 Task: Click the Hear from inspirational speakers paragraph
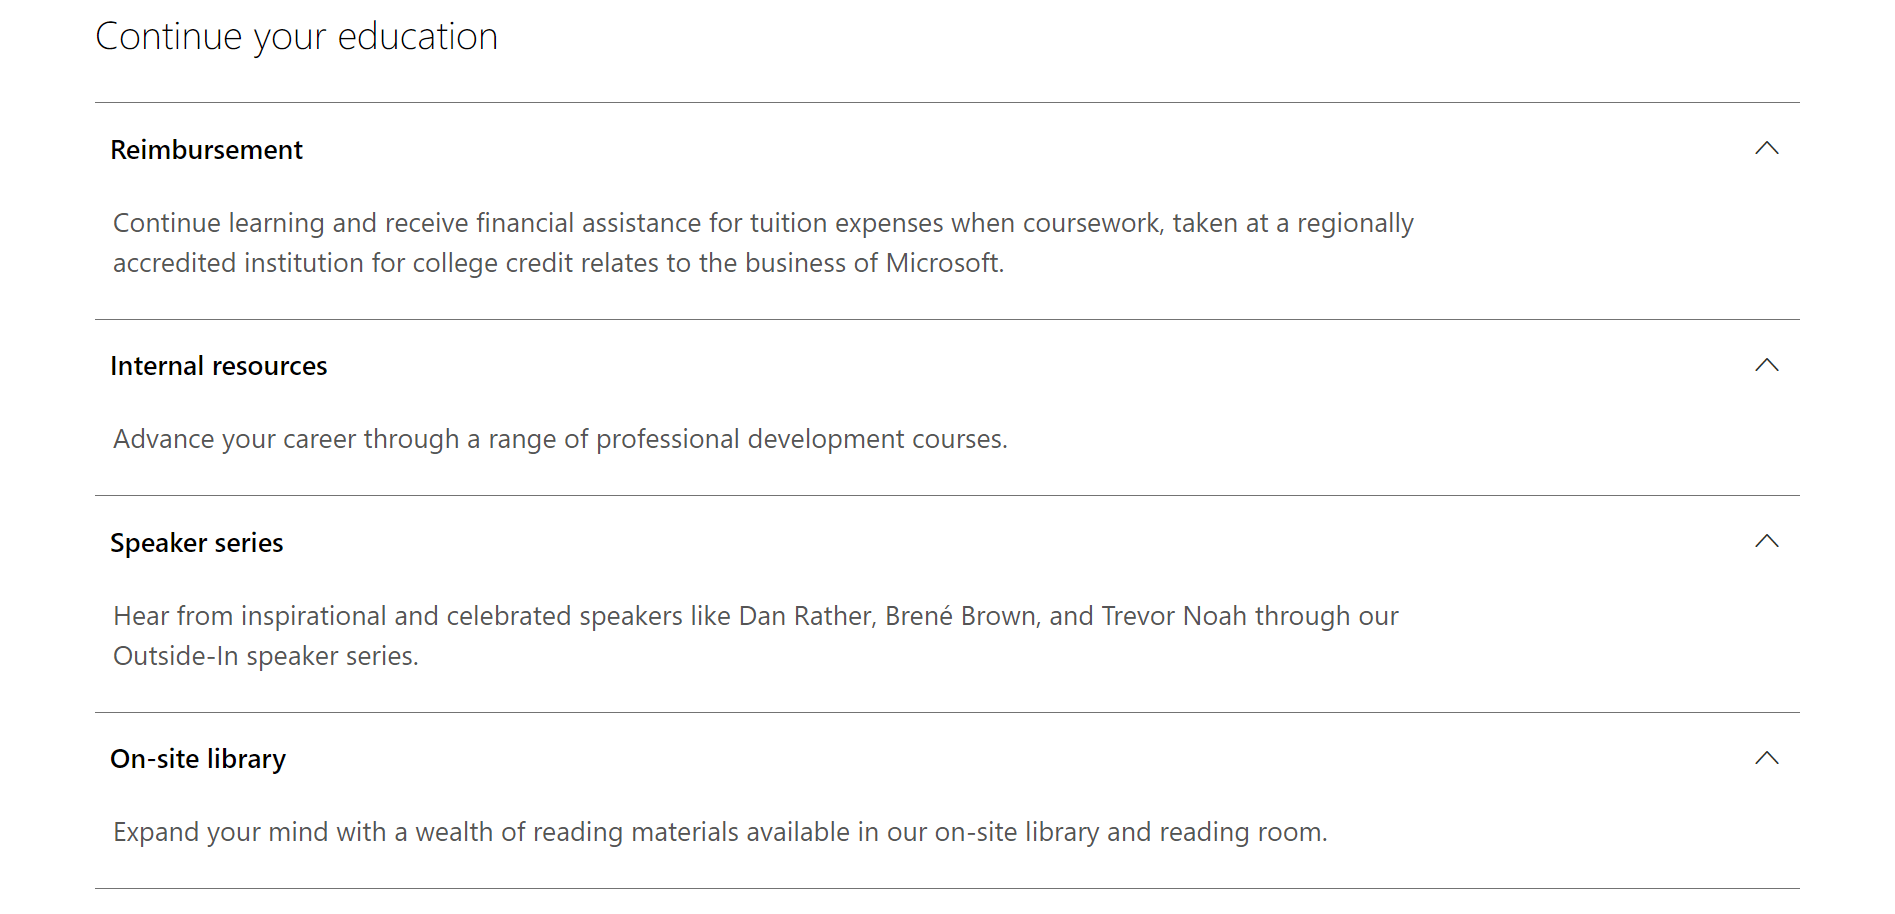tap(755, 636)
